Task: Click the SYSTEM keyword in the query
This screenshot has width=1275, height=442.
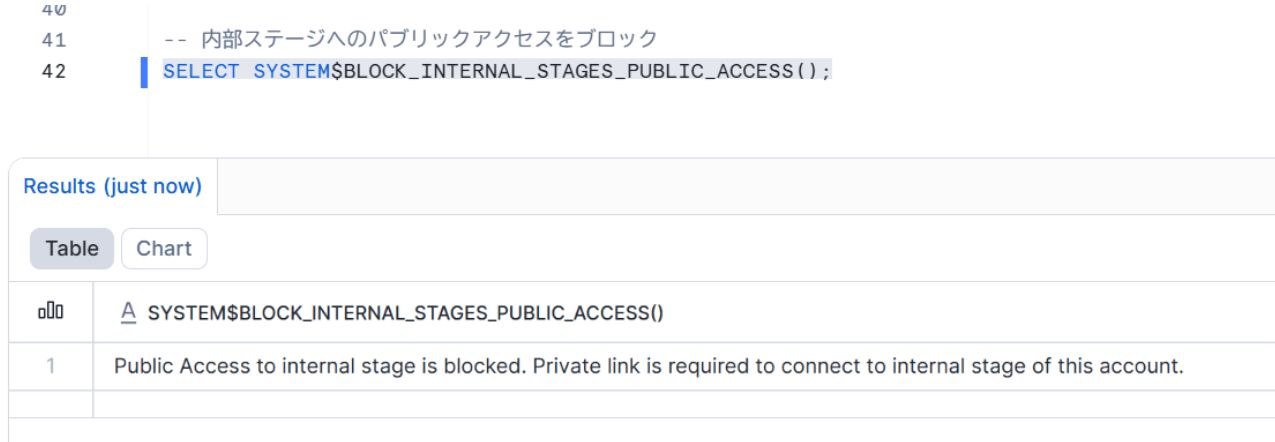Action: tap(292, 72)
